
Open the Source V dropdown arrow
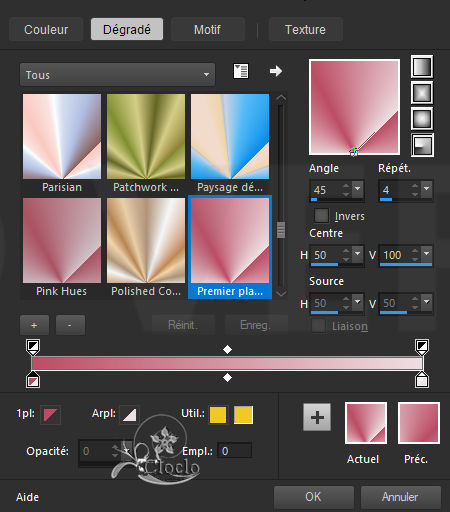tap(426, 302)
